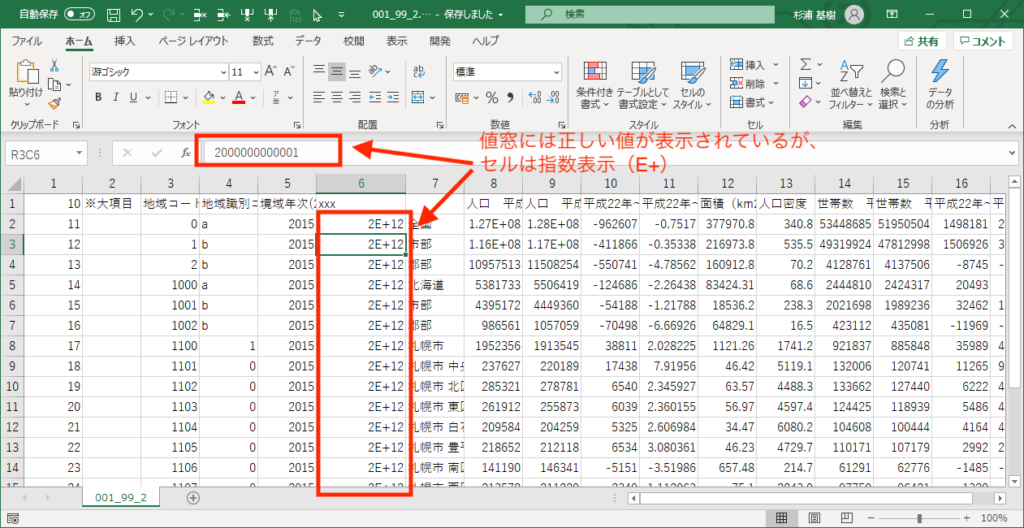Click Data Analysis (データの分析) lightning icon
The height and width of the screenshot is (528, 1024).
click(x=940, y=86)
